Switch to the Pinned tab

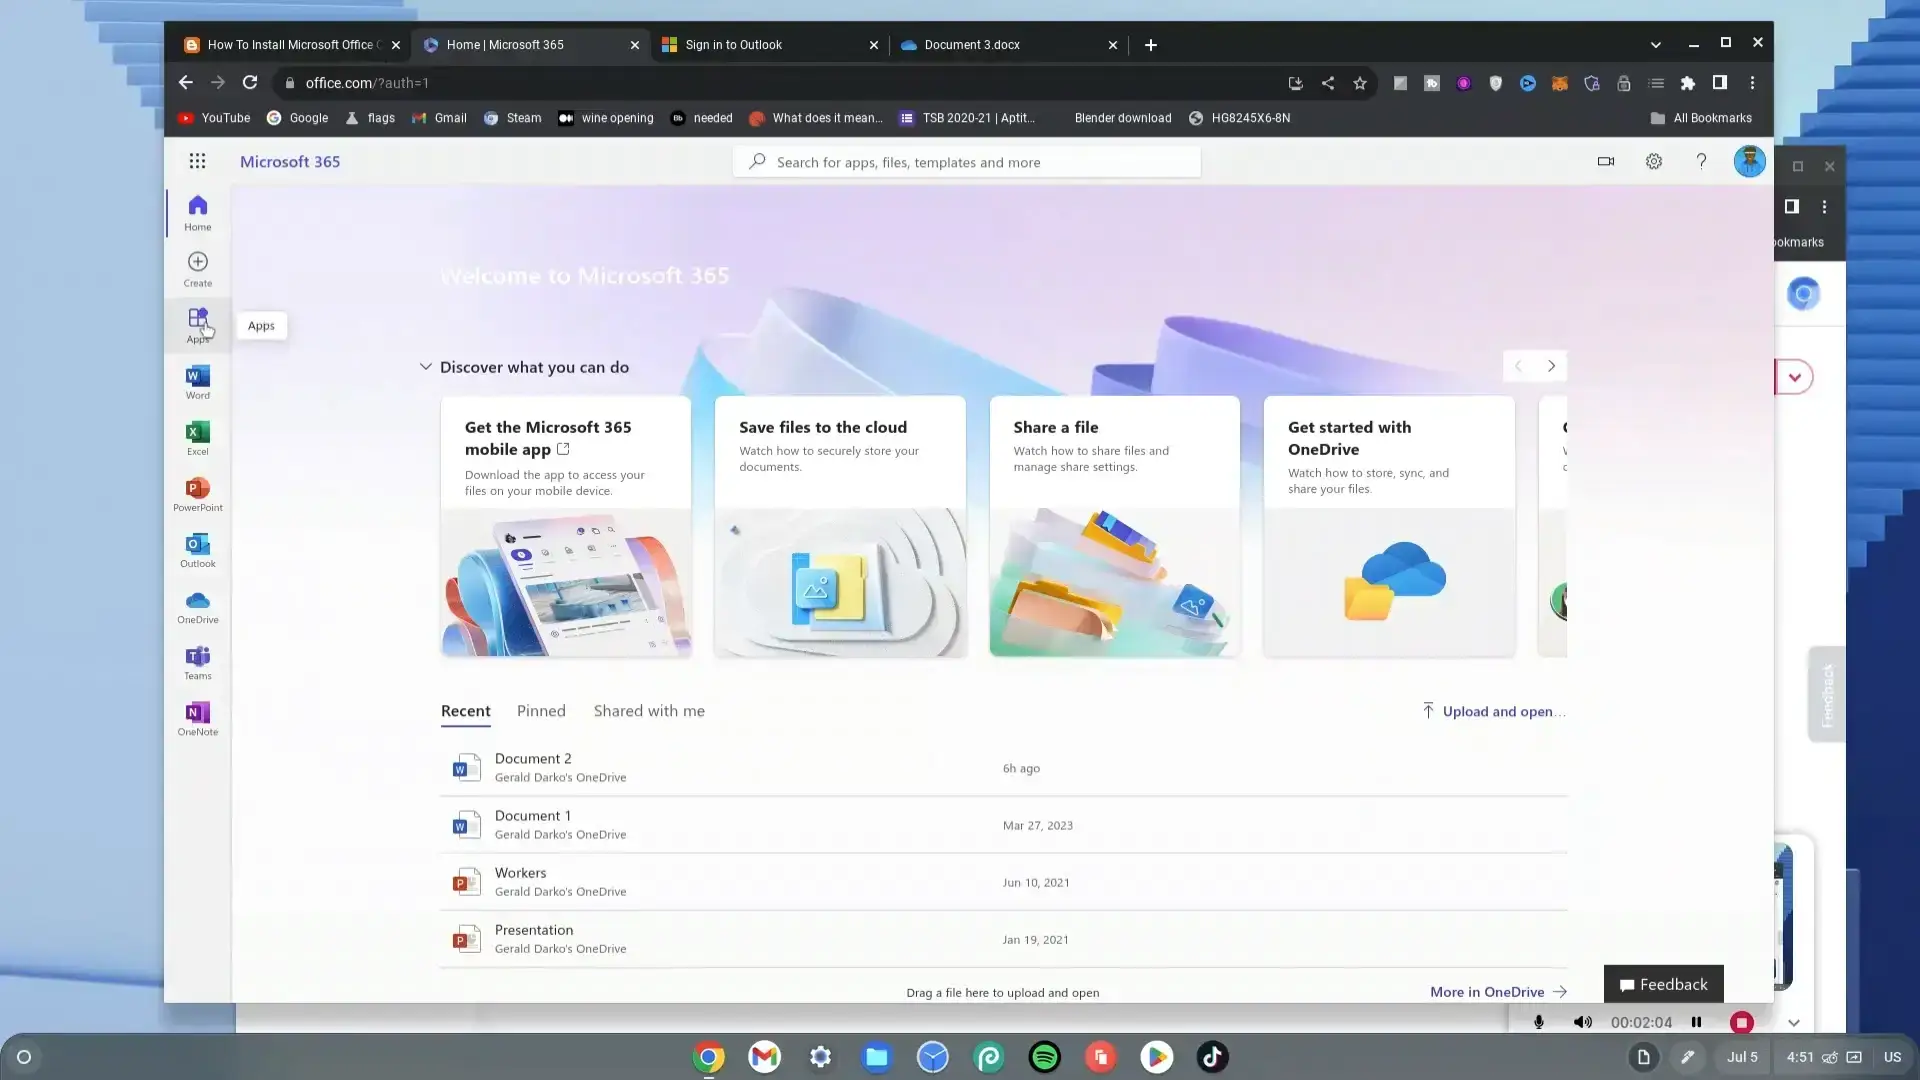click(x=541, y=711)
